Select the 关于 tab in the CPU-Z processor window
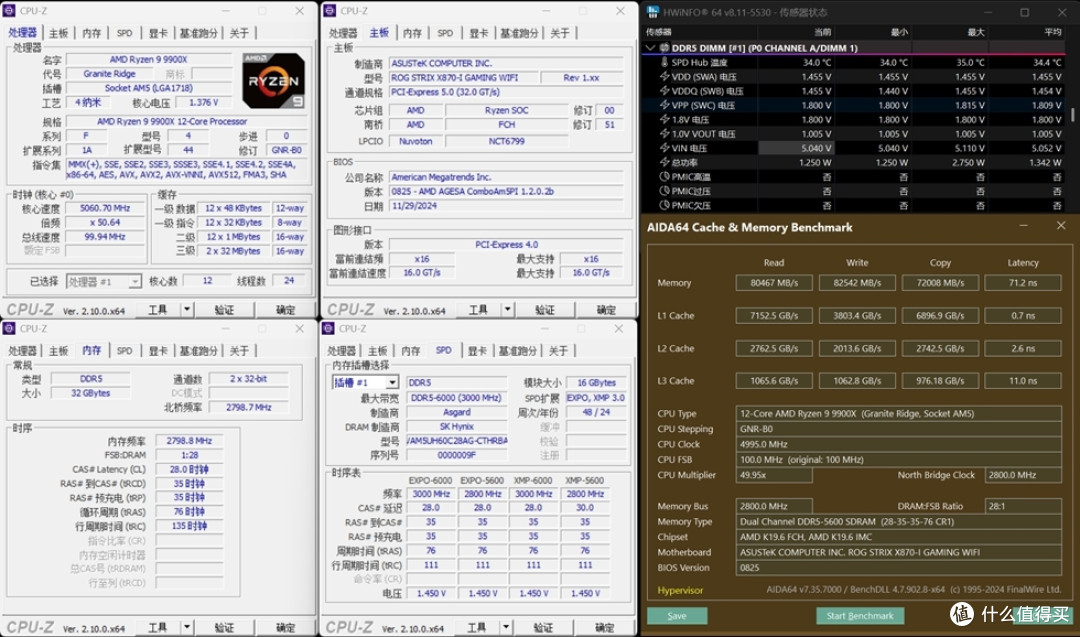Image resolution: width=1080 pixels, height=637 pixels. pyautogui.click(x=239, y=33)
